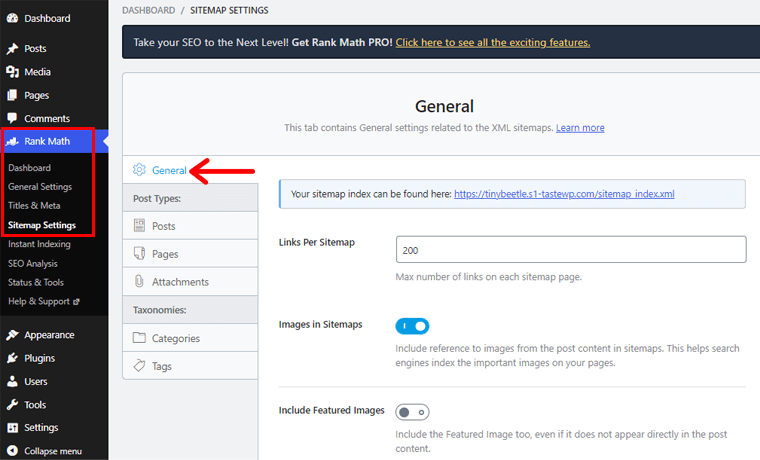This screenshot has width=760, height=460.
Task: Click the Rank Math chart icon
Action: pyautogui.click(x=13, y=142)
